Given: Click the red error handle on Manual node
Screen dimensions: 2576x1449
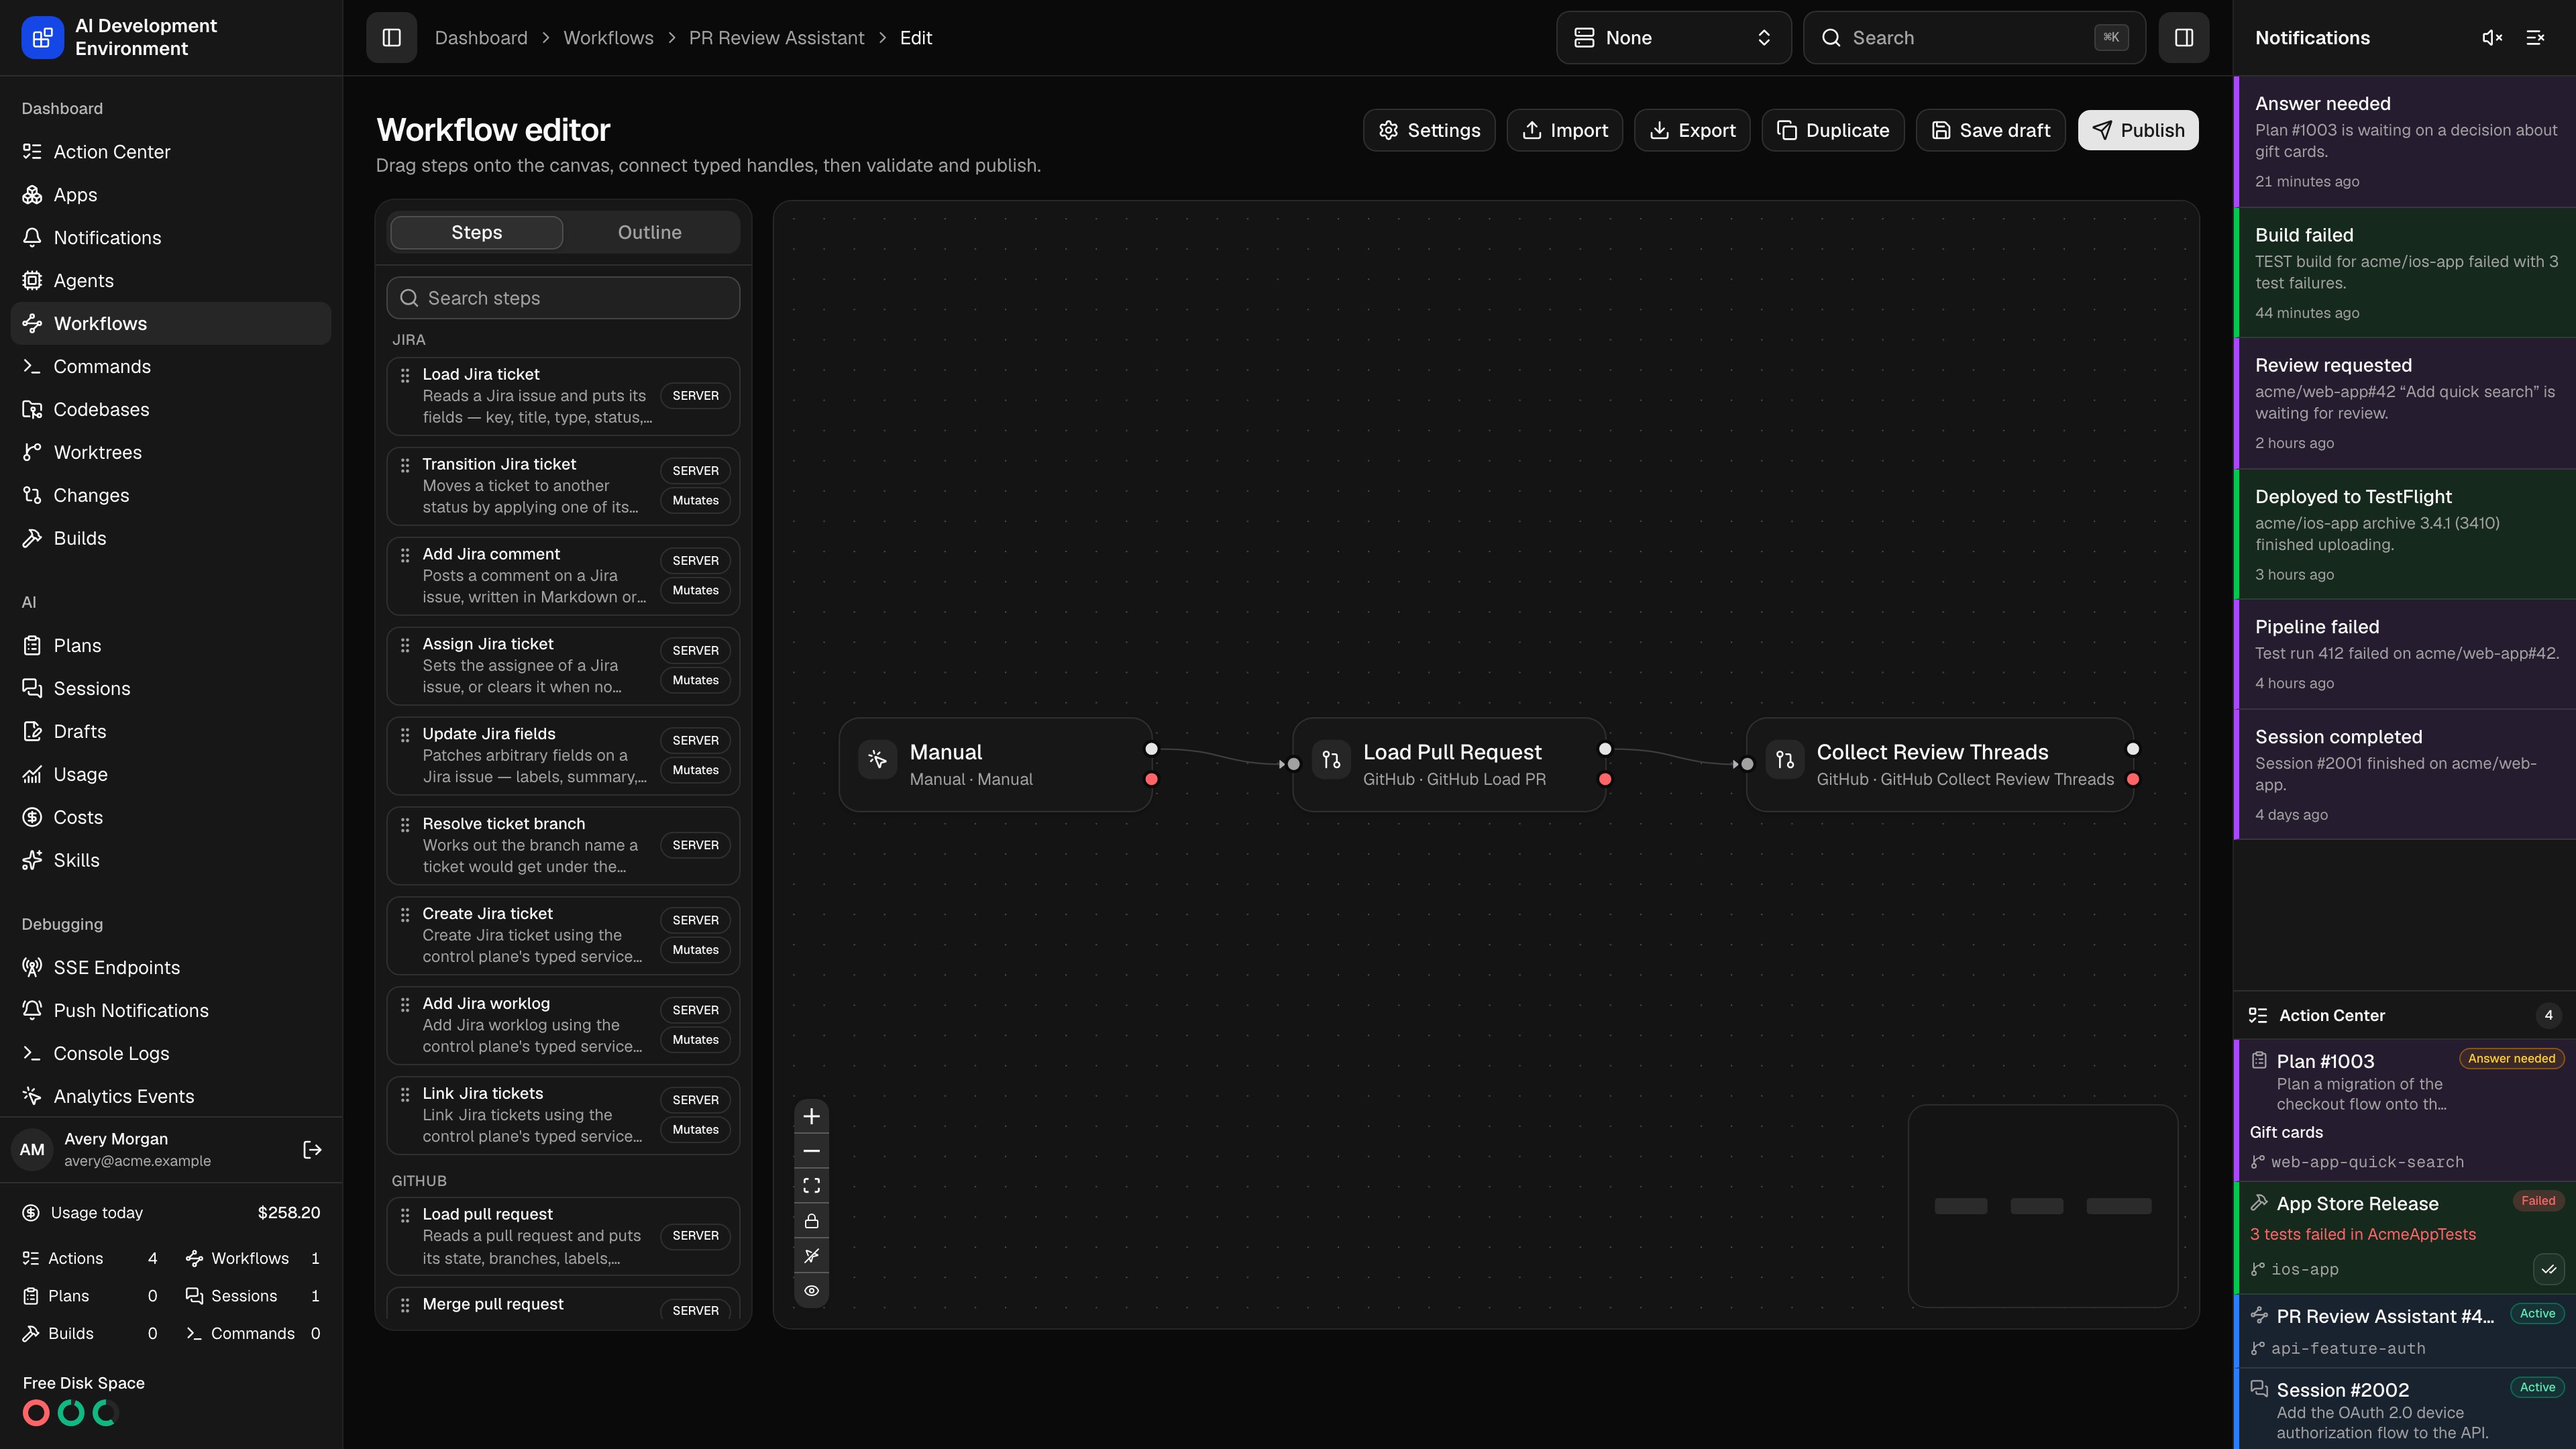Looking at the screenshot, I should pyautogui.click(x=1151, y=779).
